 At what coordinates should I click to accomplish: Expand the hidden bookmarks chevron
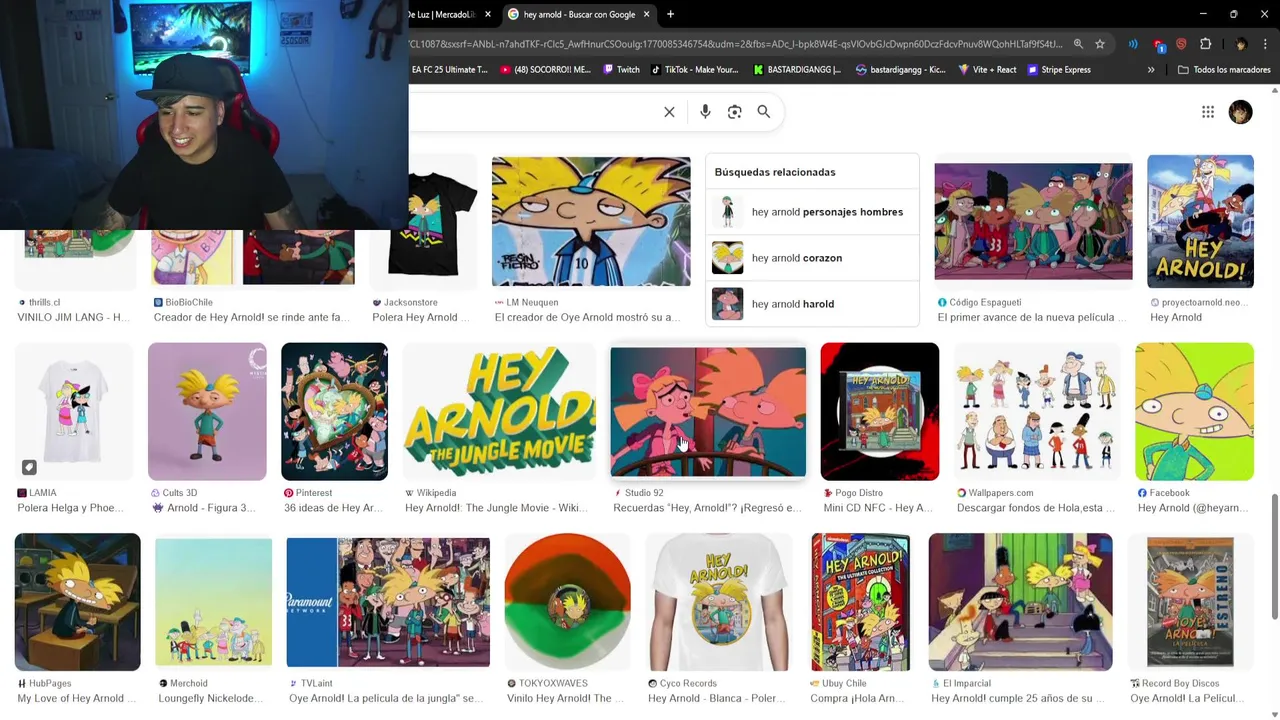pos(1151,70)
